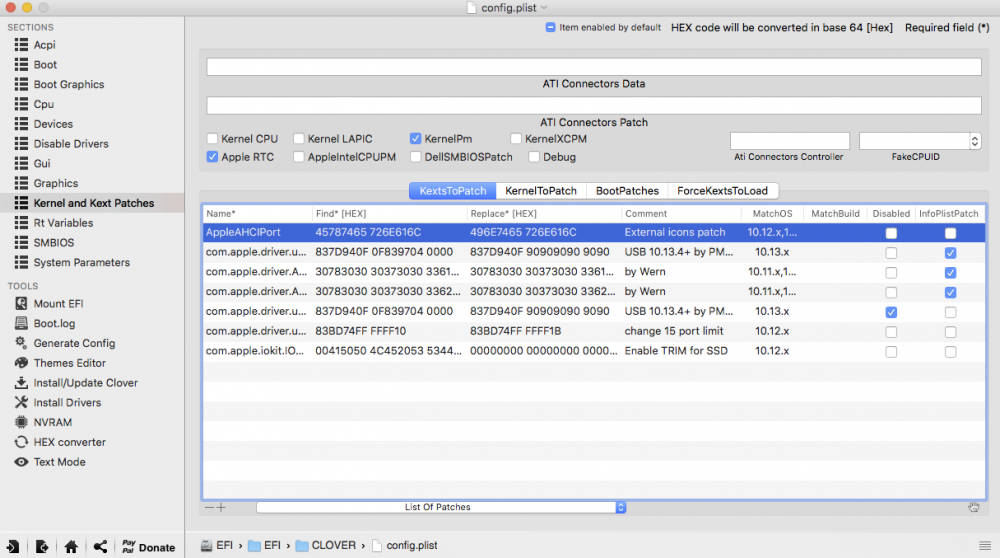Click the SMBIOS section list icon
This screenshot has height=558, width=1000.
[21, 242]
